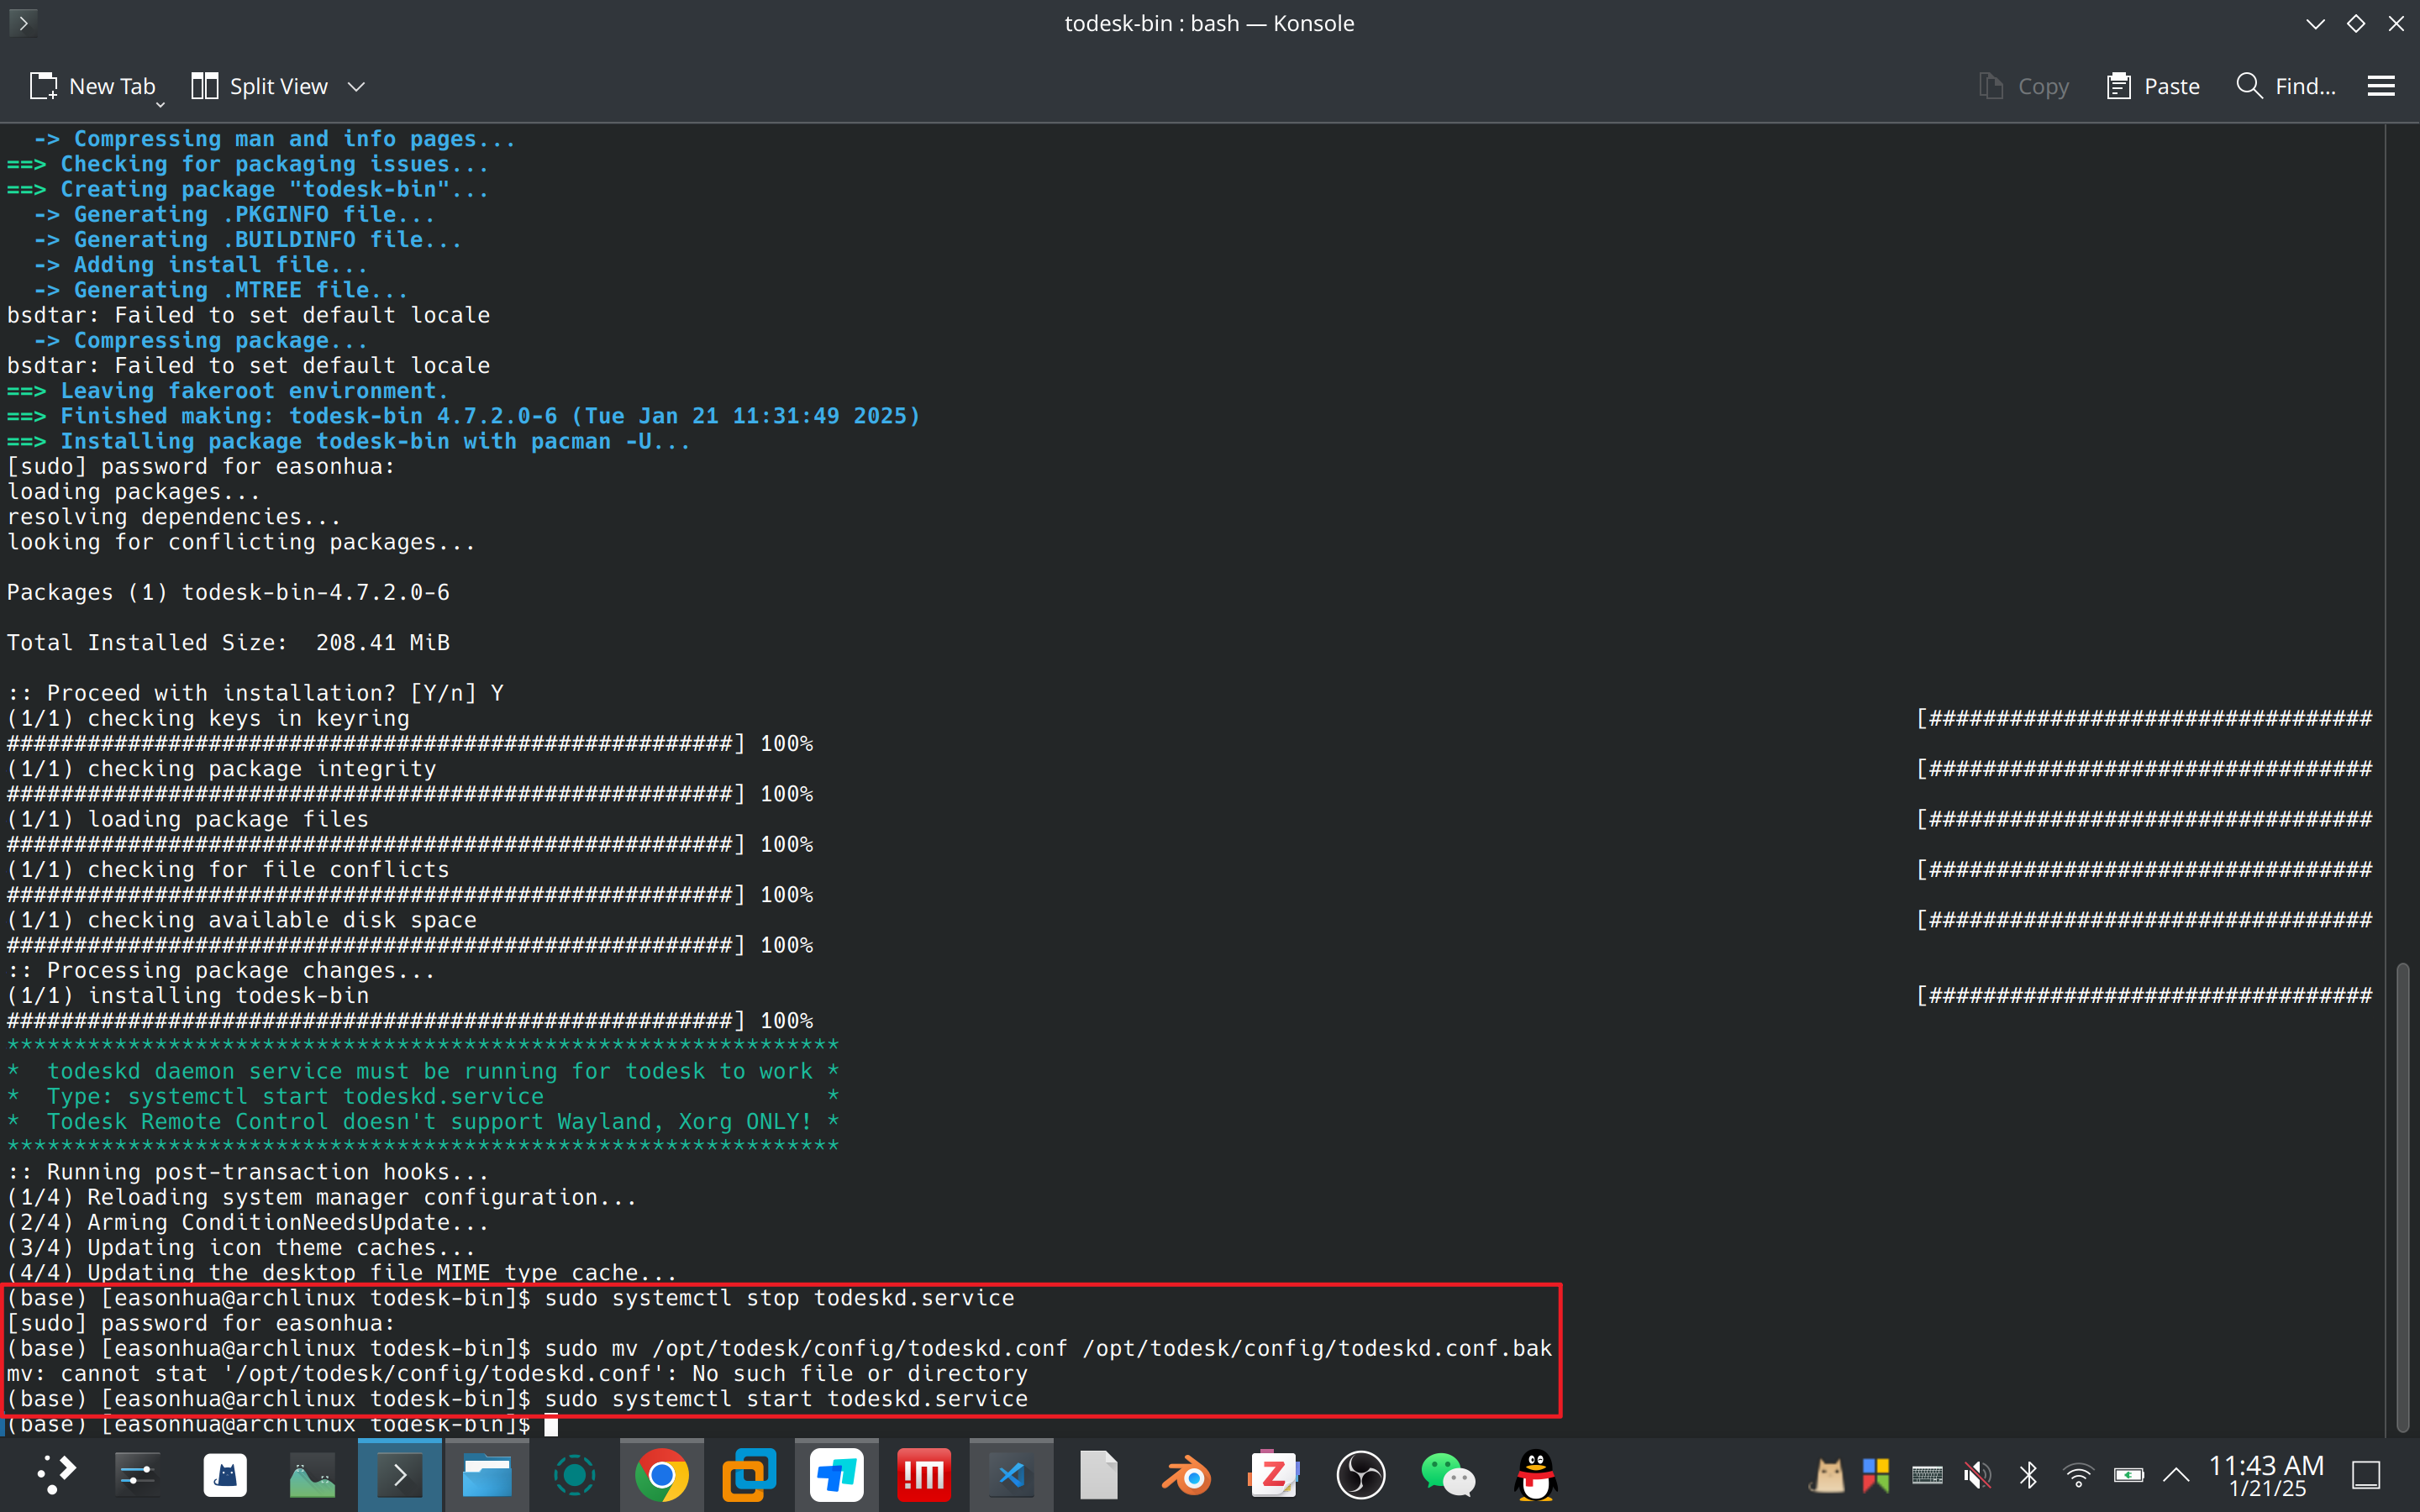Open the KDE application launcher
Screen dimensions: 2420x1512
[x=55, y=1475]
